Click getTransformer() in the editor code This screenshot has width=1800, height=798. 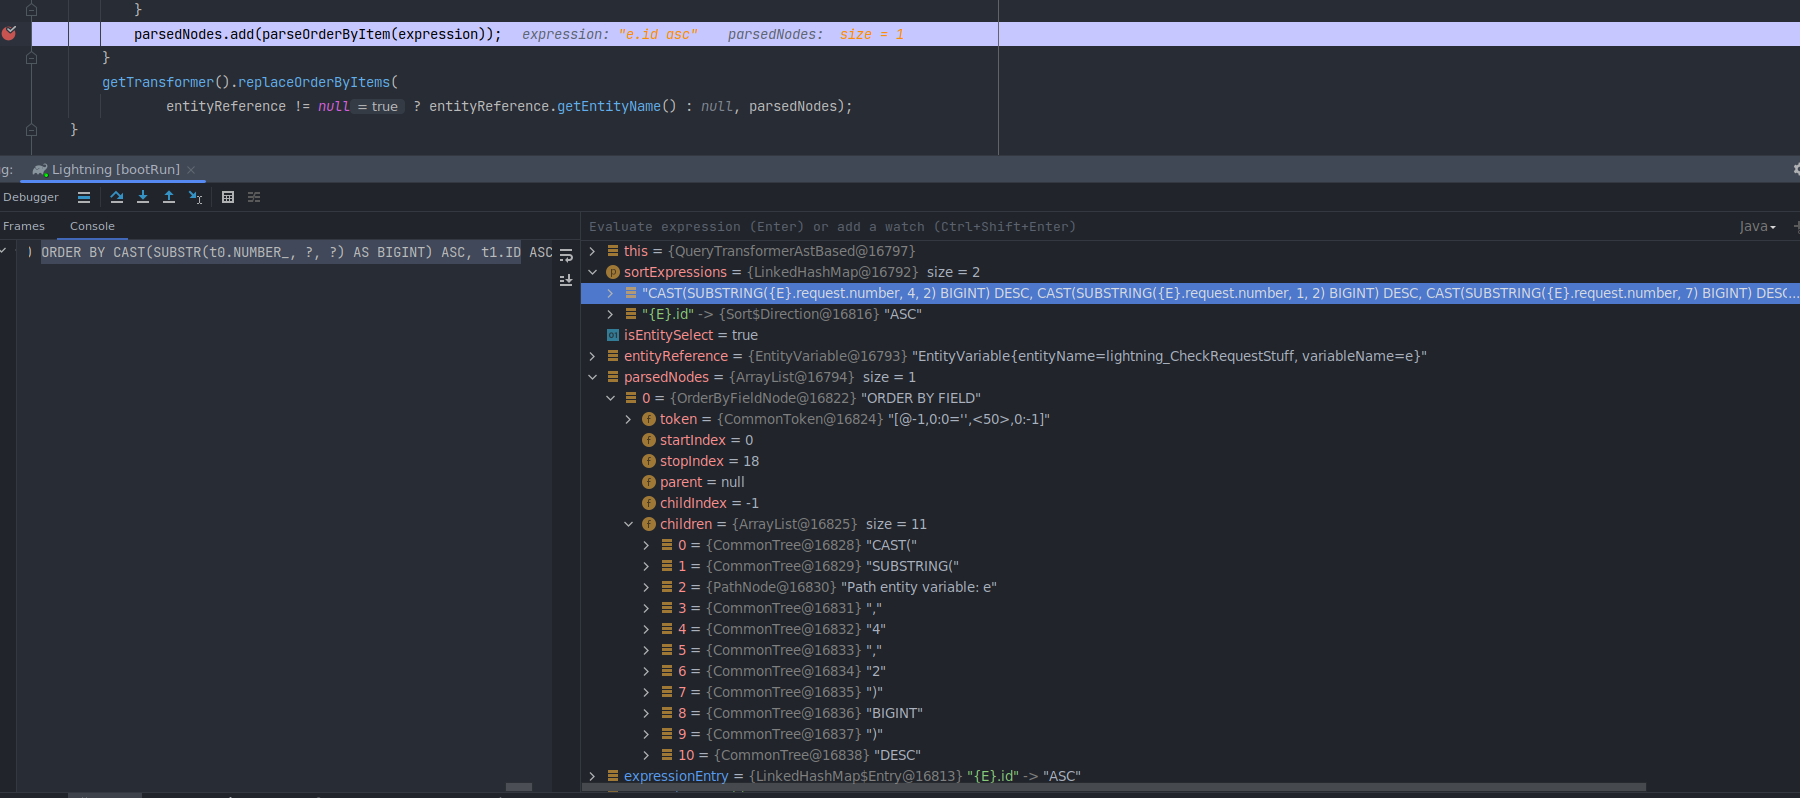[166, 82]
